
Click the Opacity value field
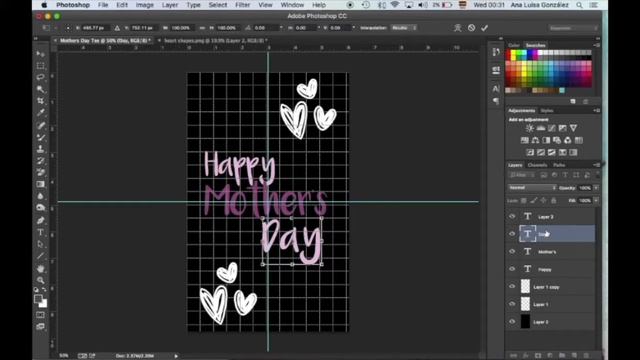pos(585,188)
